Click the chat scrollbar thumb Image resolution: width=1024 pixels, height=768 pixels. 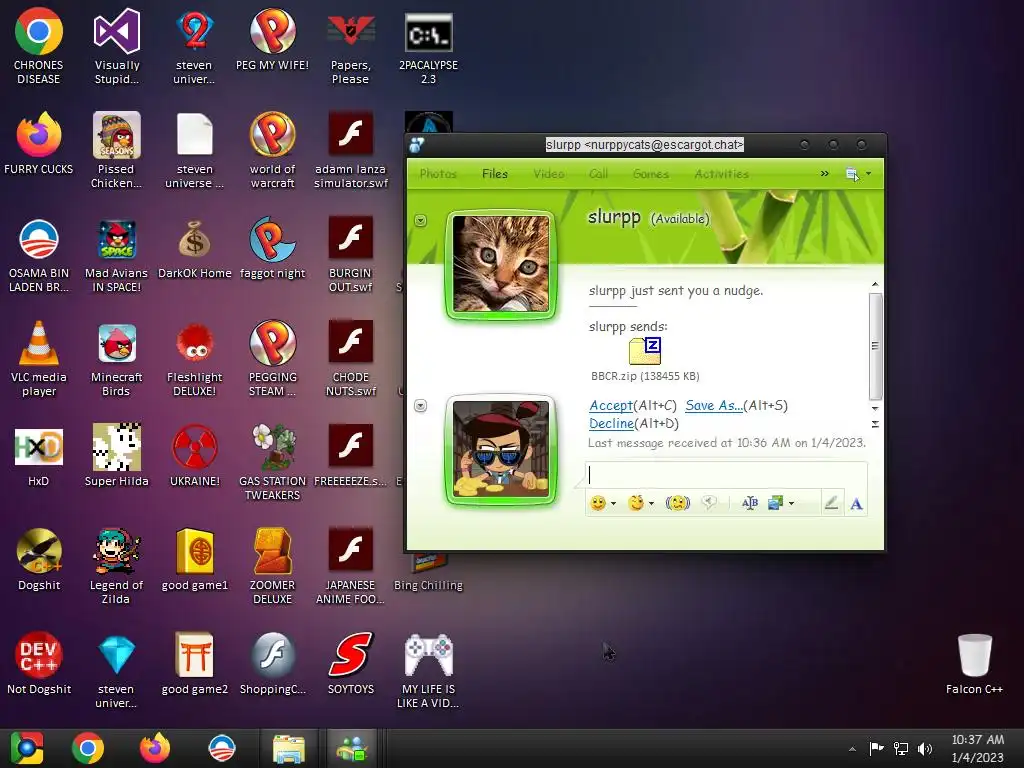click(875, 345)
